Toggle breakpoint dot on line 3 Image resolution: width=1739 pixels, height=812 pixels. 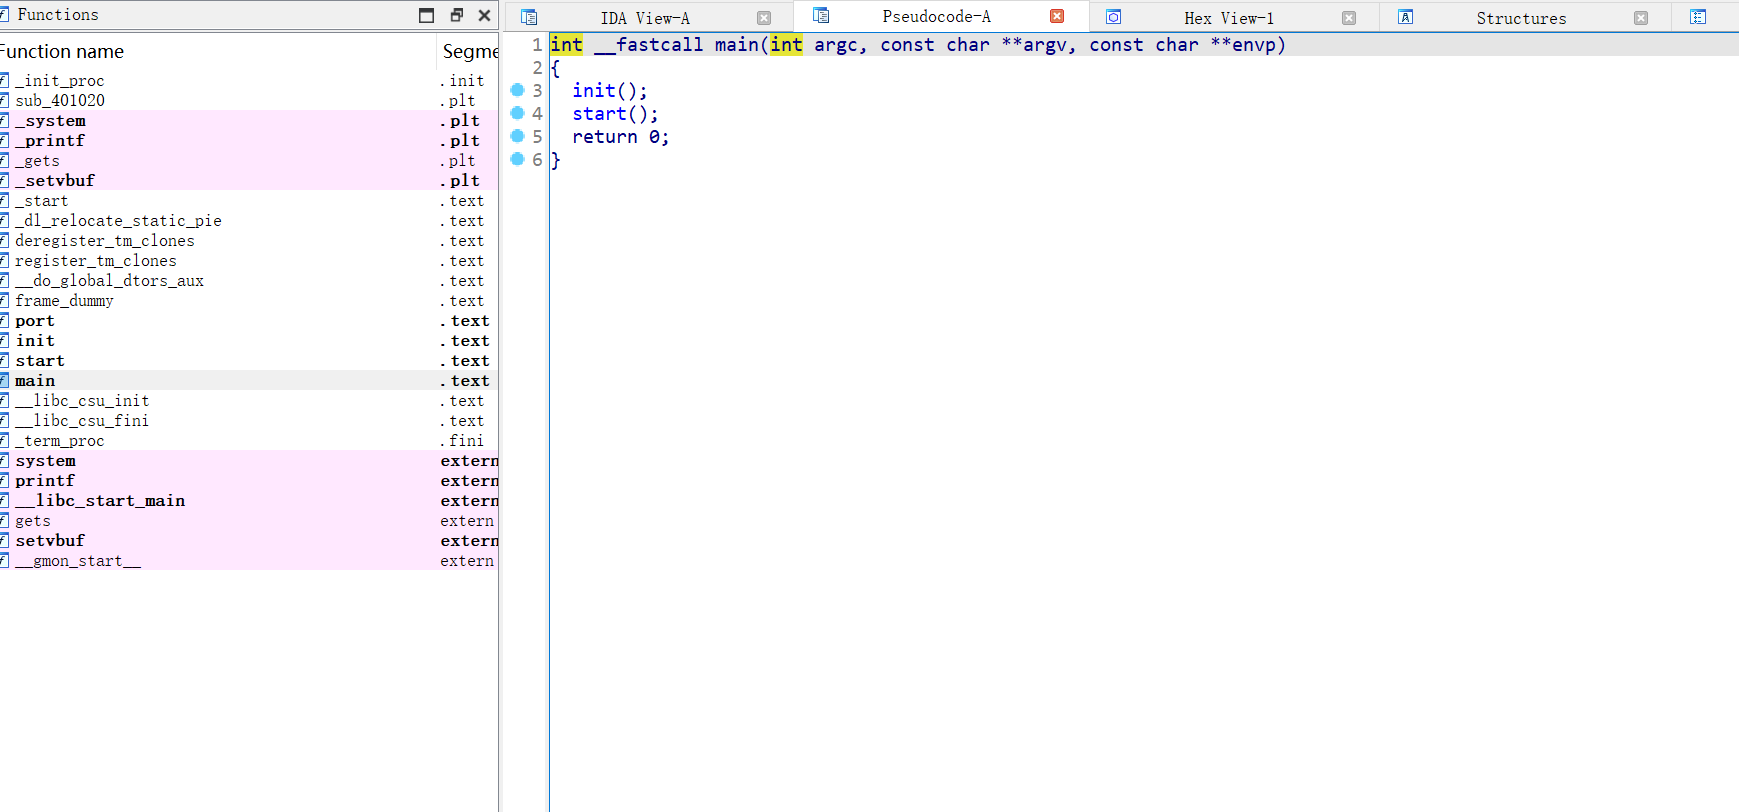pyautogui.click(x=517, y=90)
